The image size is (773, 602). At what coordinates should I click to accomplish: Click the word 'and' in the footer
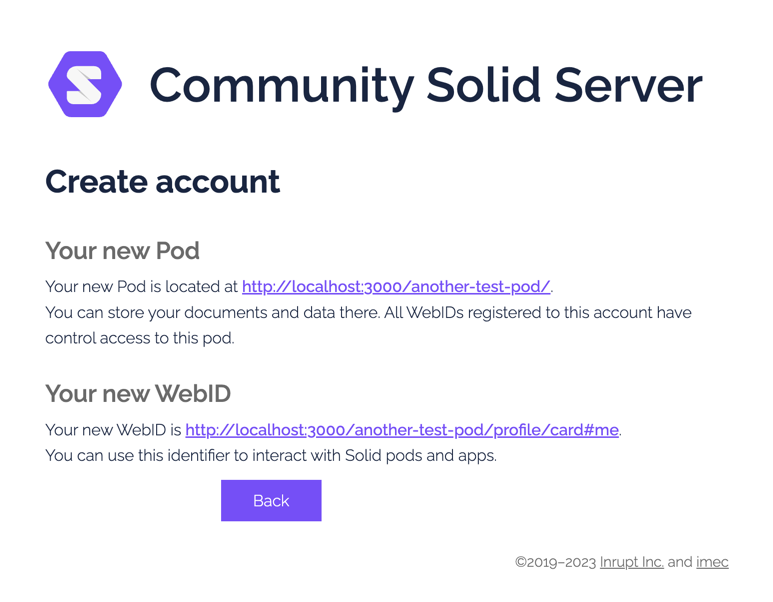click(680, 562)
